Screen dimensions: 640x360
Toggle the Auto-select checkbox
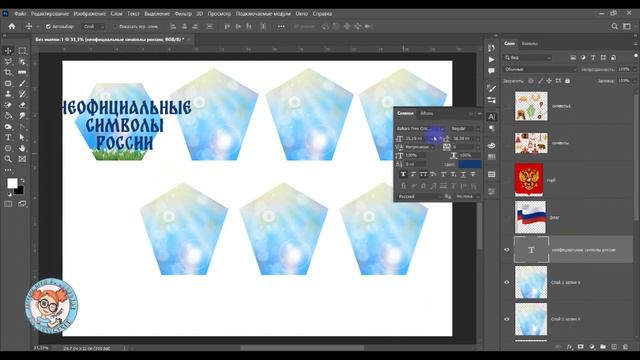click(x=48, y=27)
